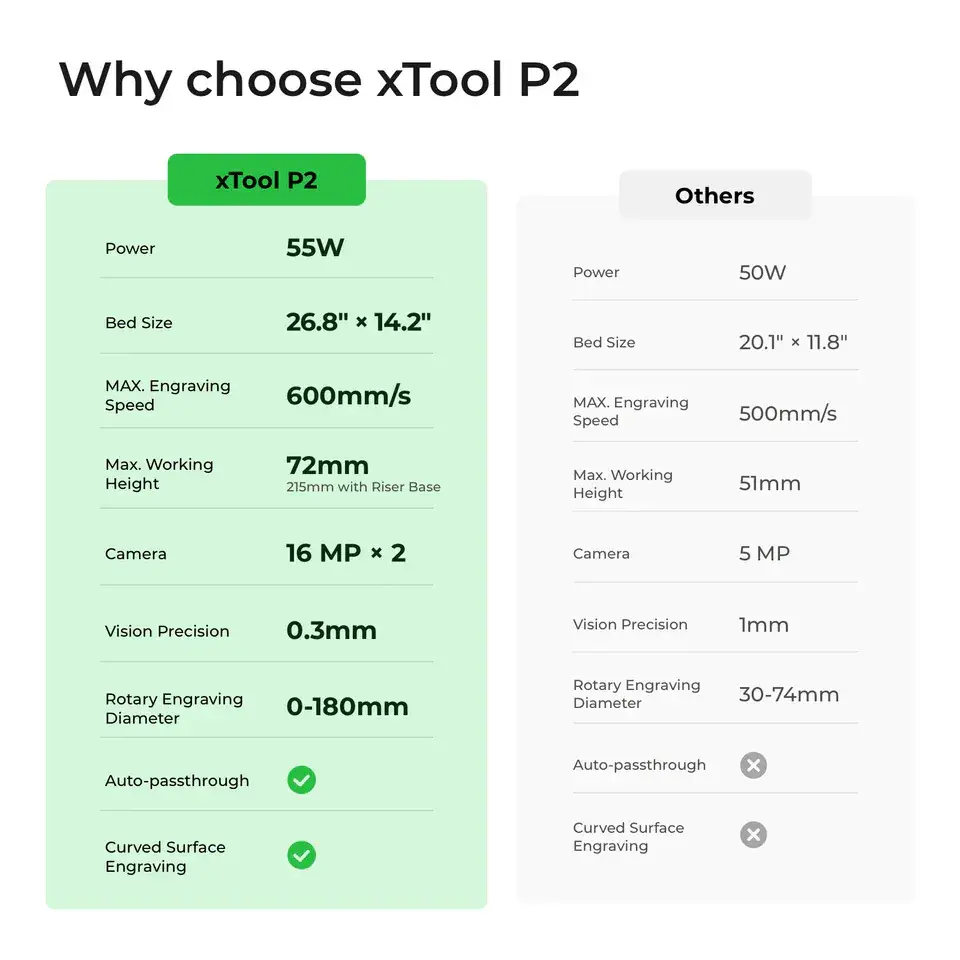Click the Others 30-74mm rotary diameter value
This screenshot has width=960, height=960.
coord(788,694)
